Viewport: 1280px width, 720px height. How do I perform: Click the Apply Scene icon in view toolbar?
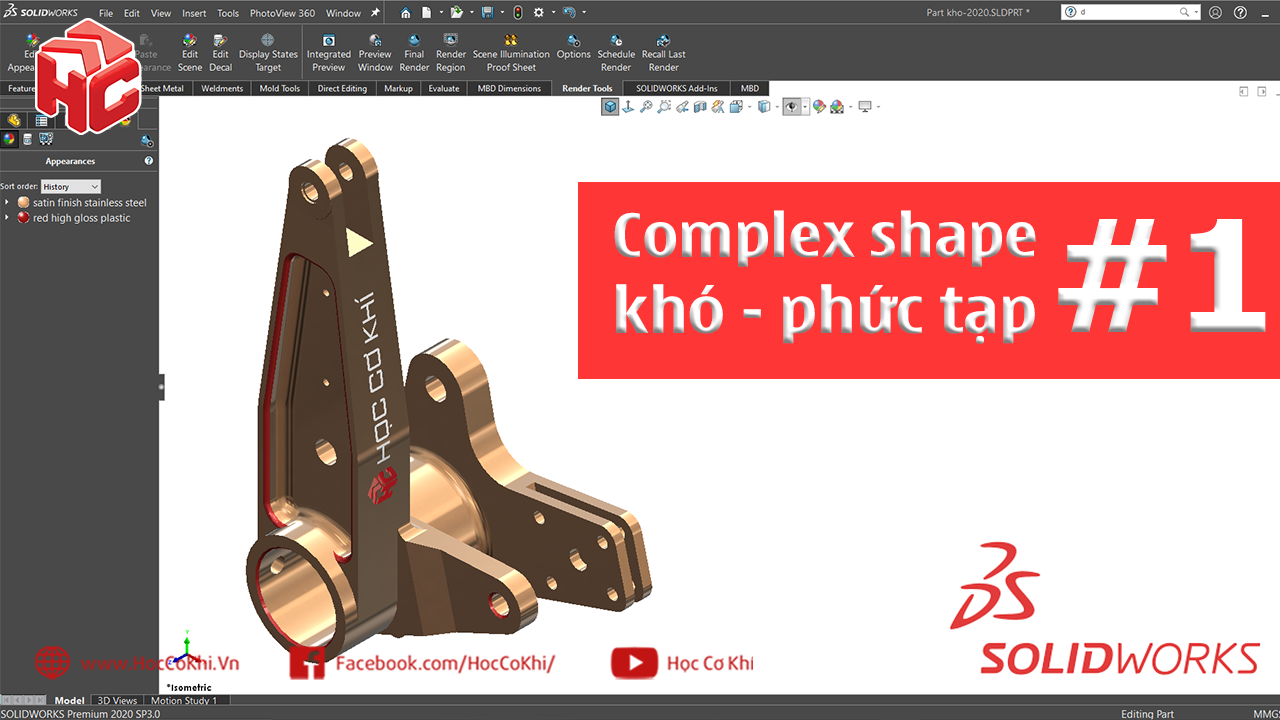pos(836,107)
